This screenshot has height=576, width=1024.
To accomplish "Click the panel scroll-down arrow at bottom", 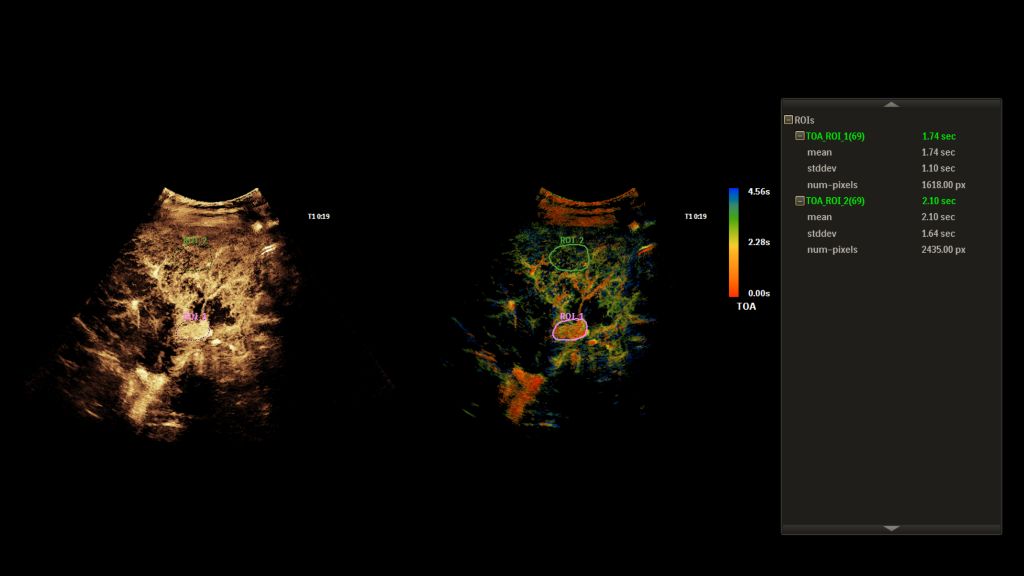I will tap(891, 528).
